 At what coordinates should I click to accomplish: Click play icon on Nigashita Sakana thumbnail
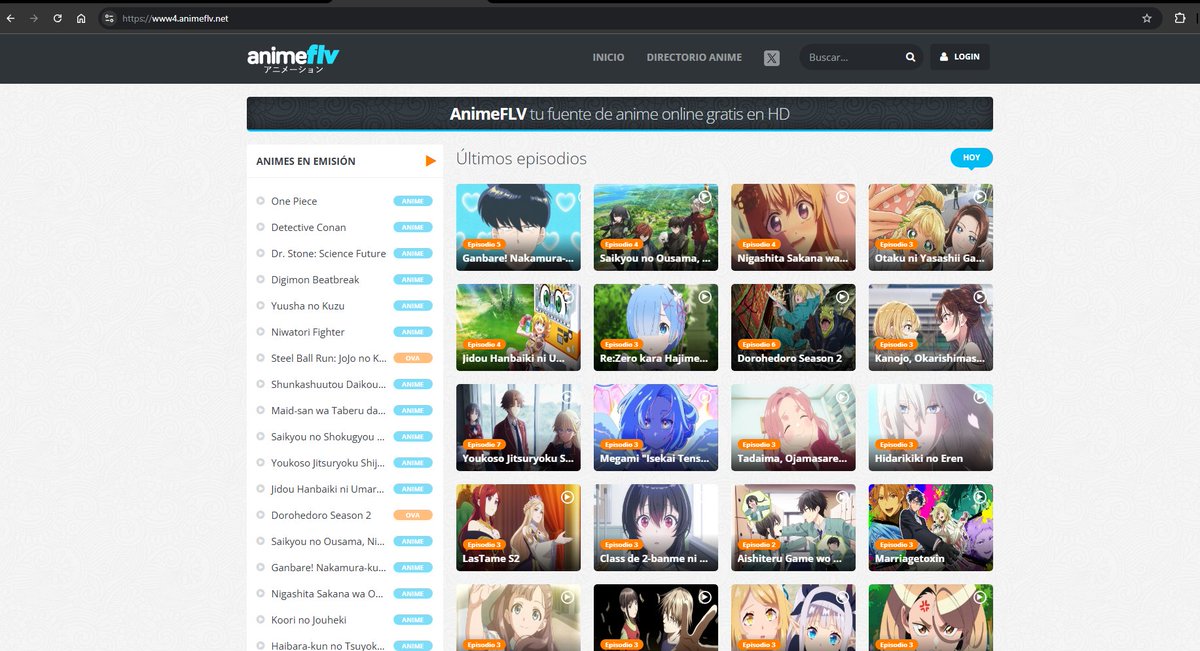pos(842,197)
